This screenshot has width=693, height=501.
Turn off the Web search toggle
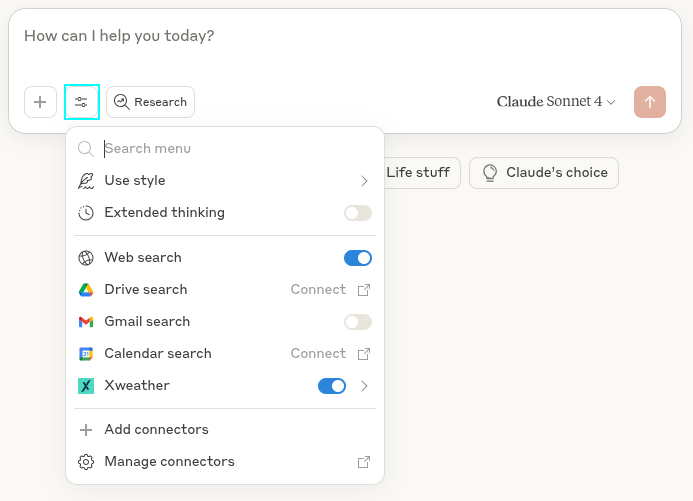point(357,258)
